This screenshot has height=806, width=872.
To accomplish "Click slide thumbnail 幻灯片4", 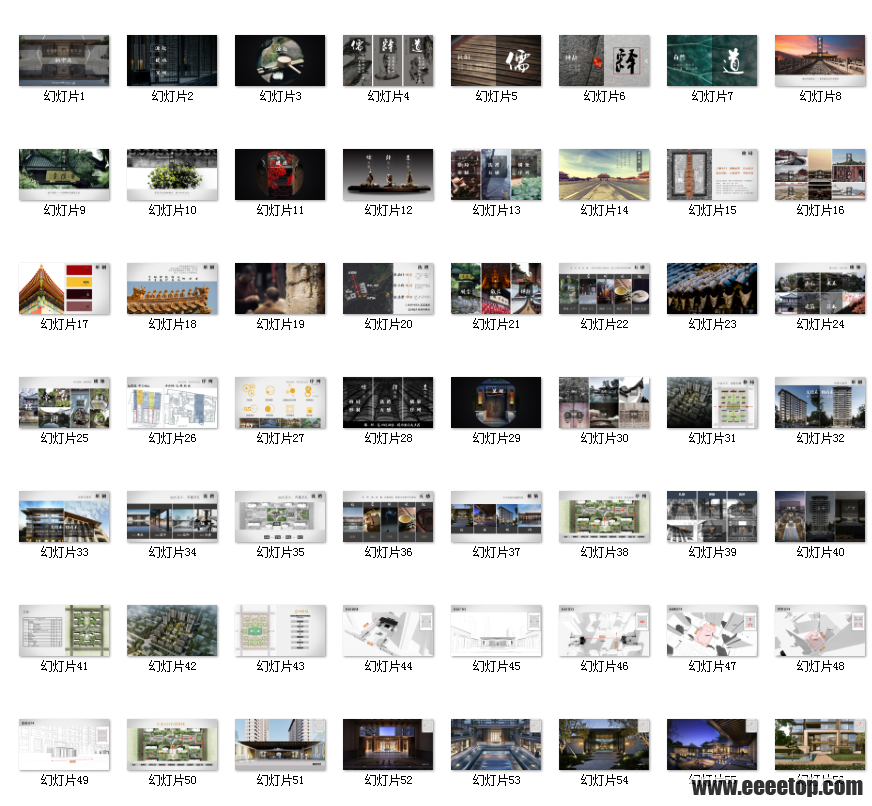I will pyautogui.click(x=388, y=61).
